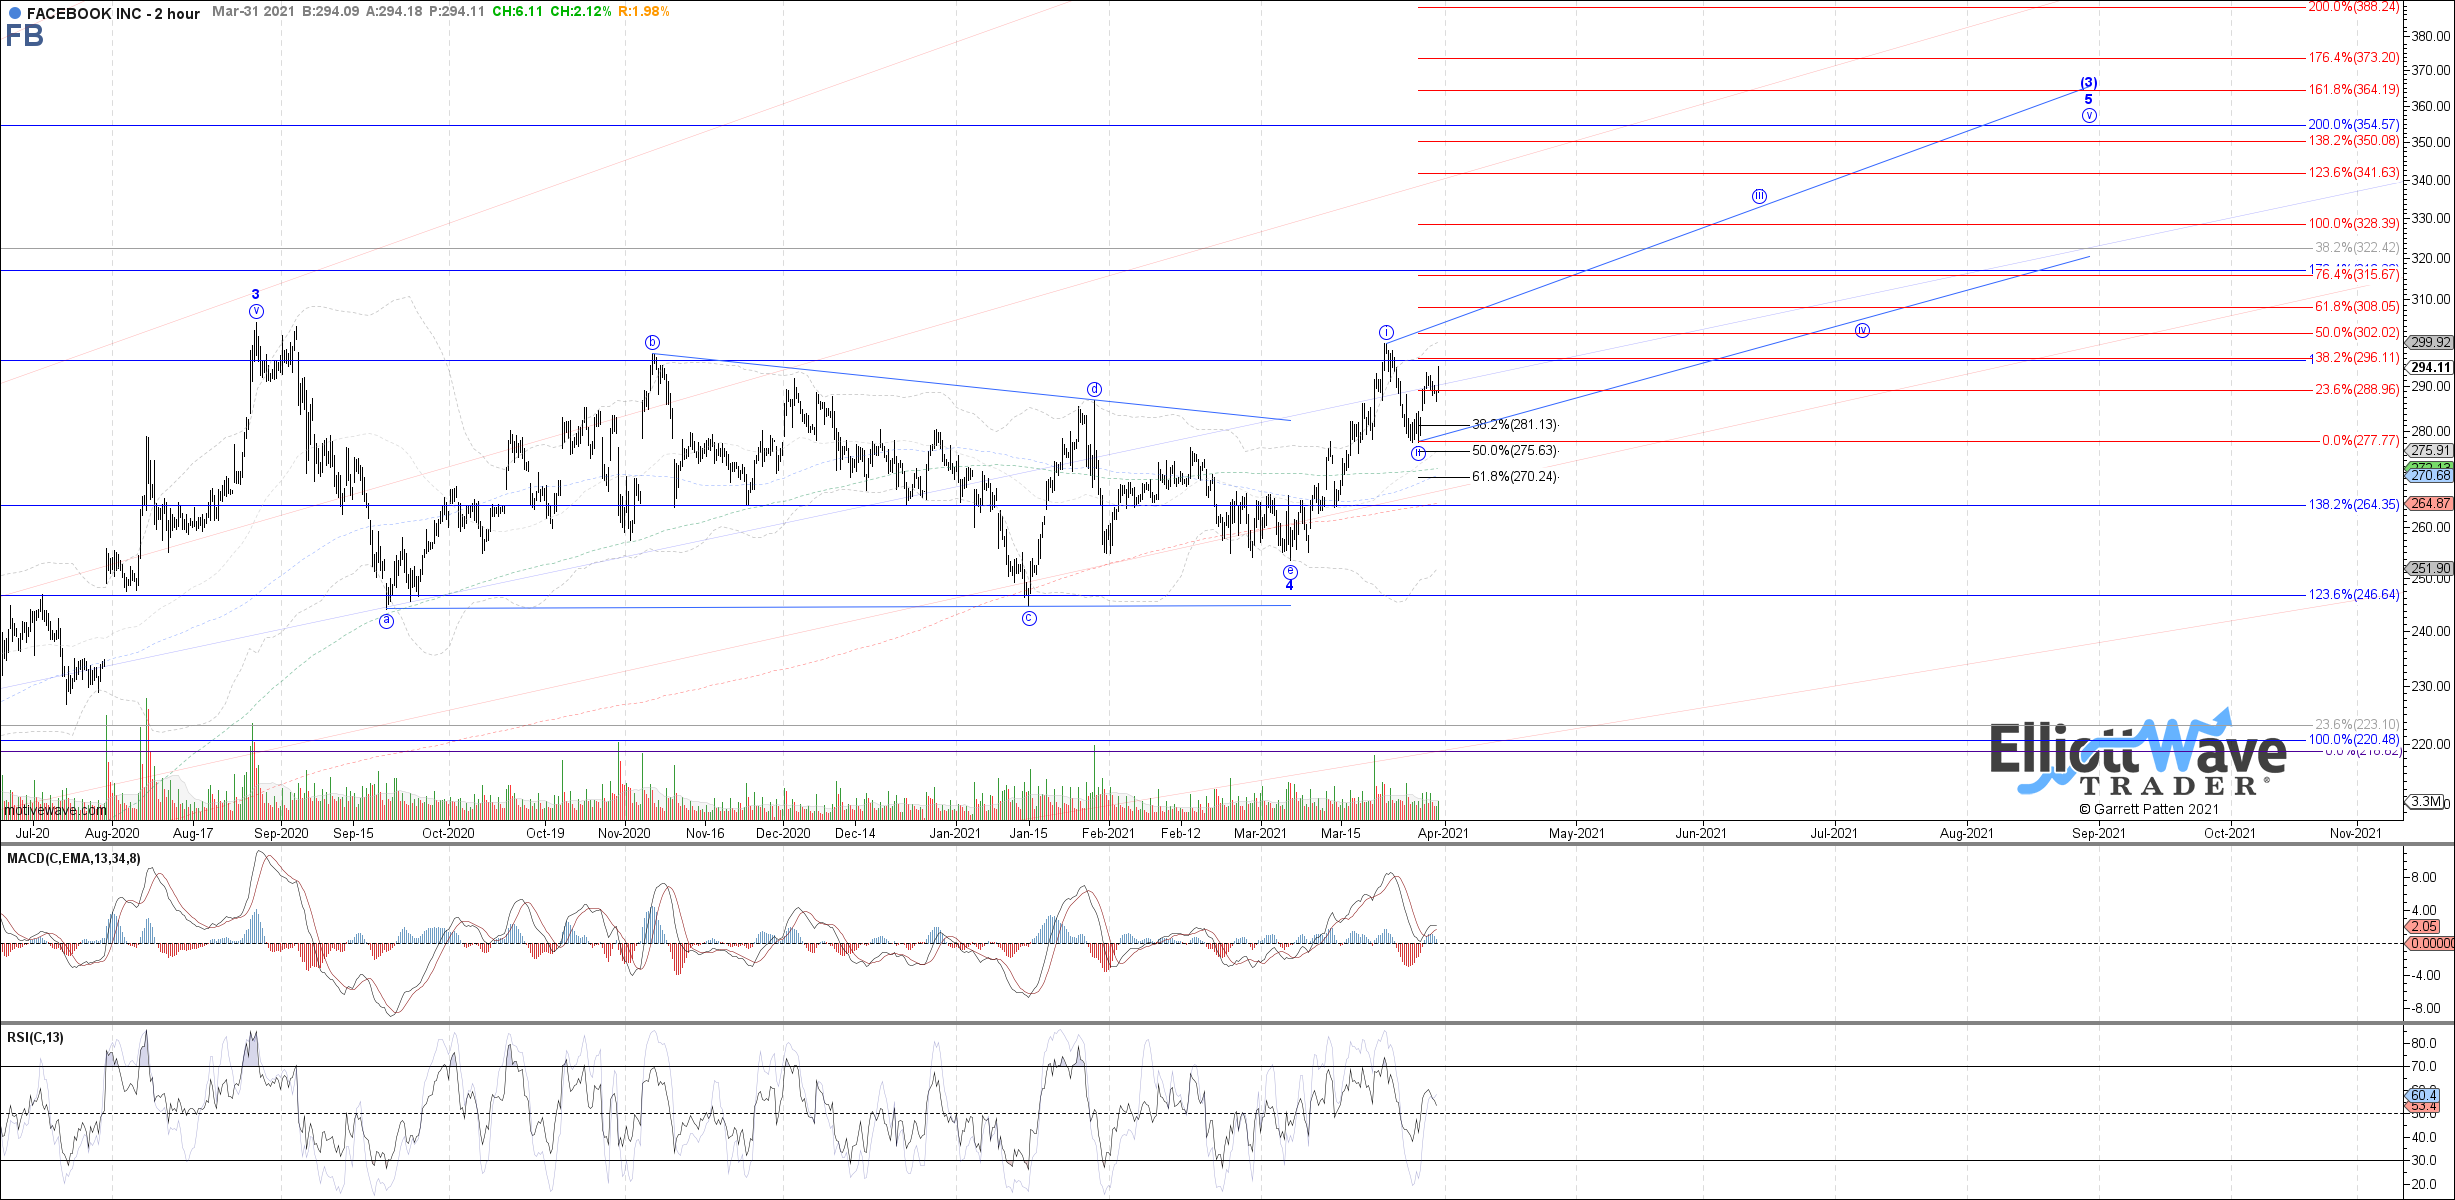The image size is (2455, 1200).
Task: Select the Sep-2020 date axis label
Action: click(x=281, y=833)
